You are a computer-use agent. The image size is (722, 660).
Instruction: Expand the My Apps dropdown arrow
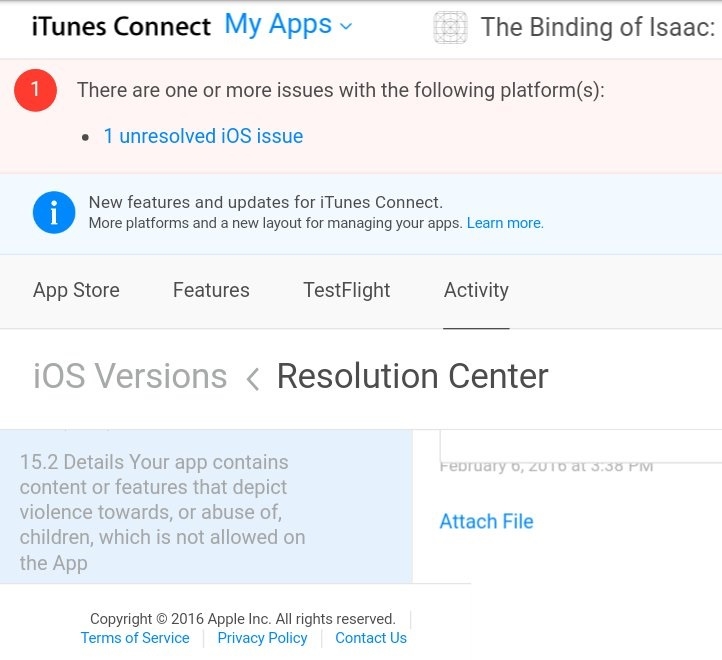[x=346, y=26]
